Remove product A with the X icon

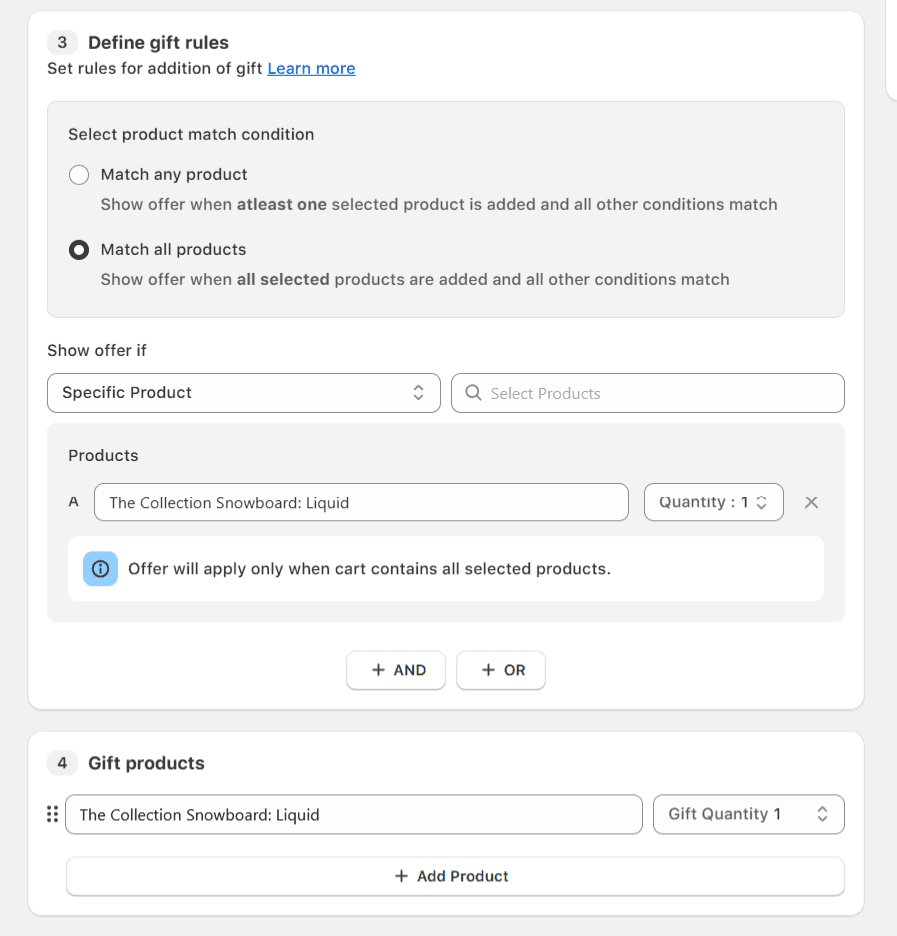[811, 502]
